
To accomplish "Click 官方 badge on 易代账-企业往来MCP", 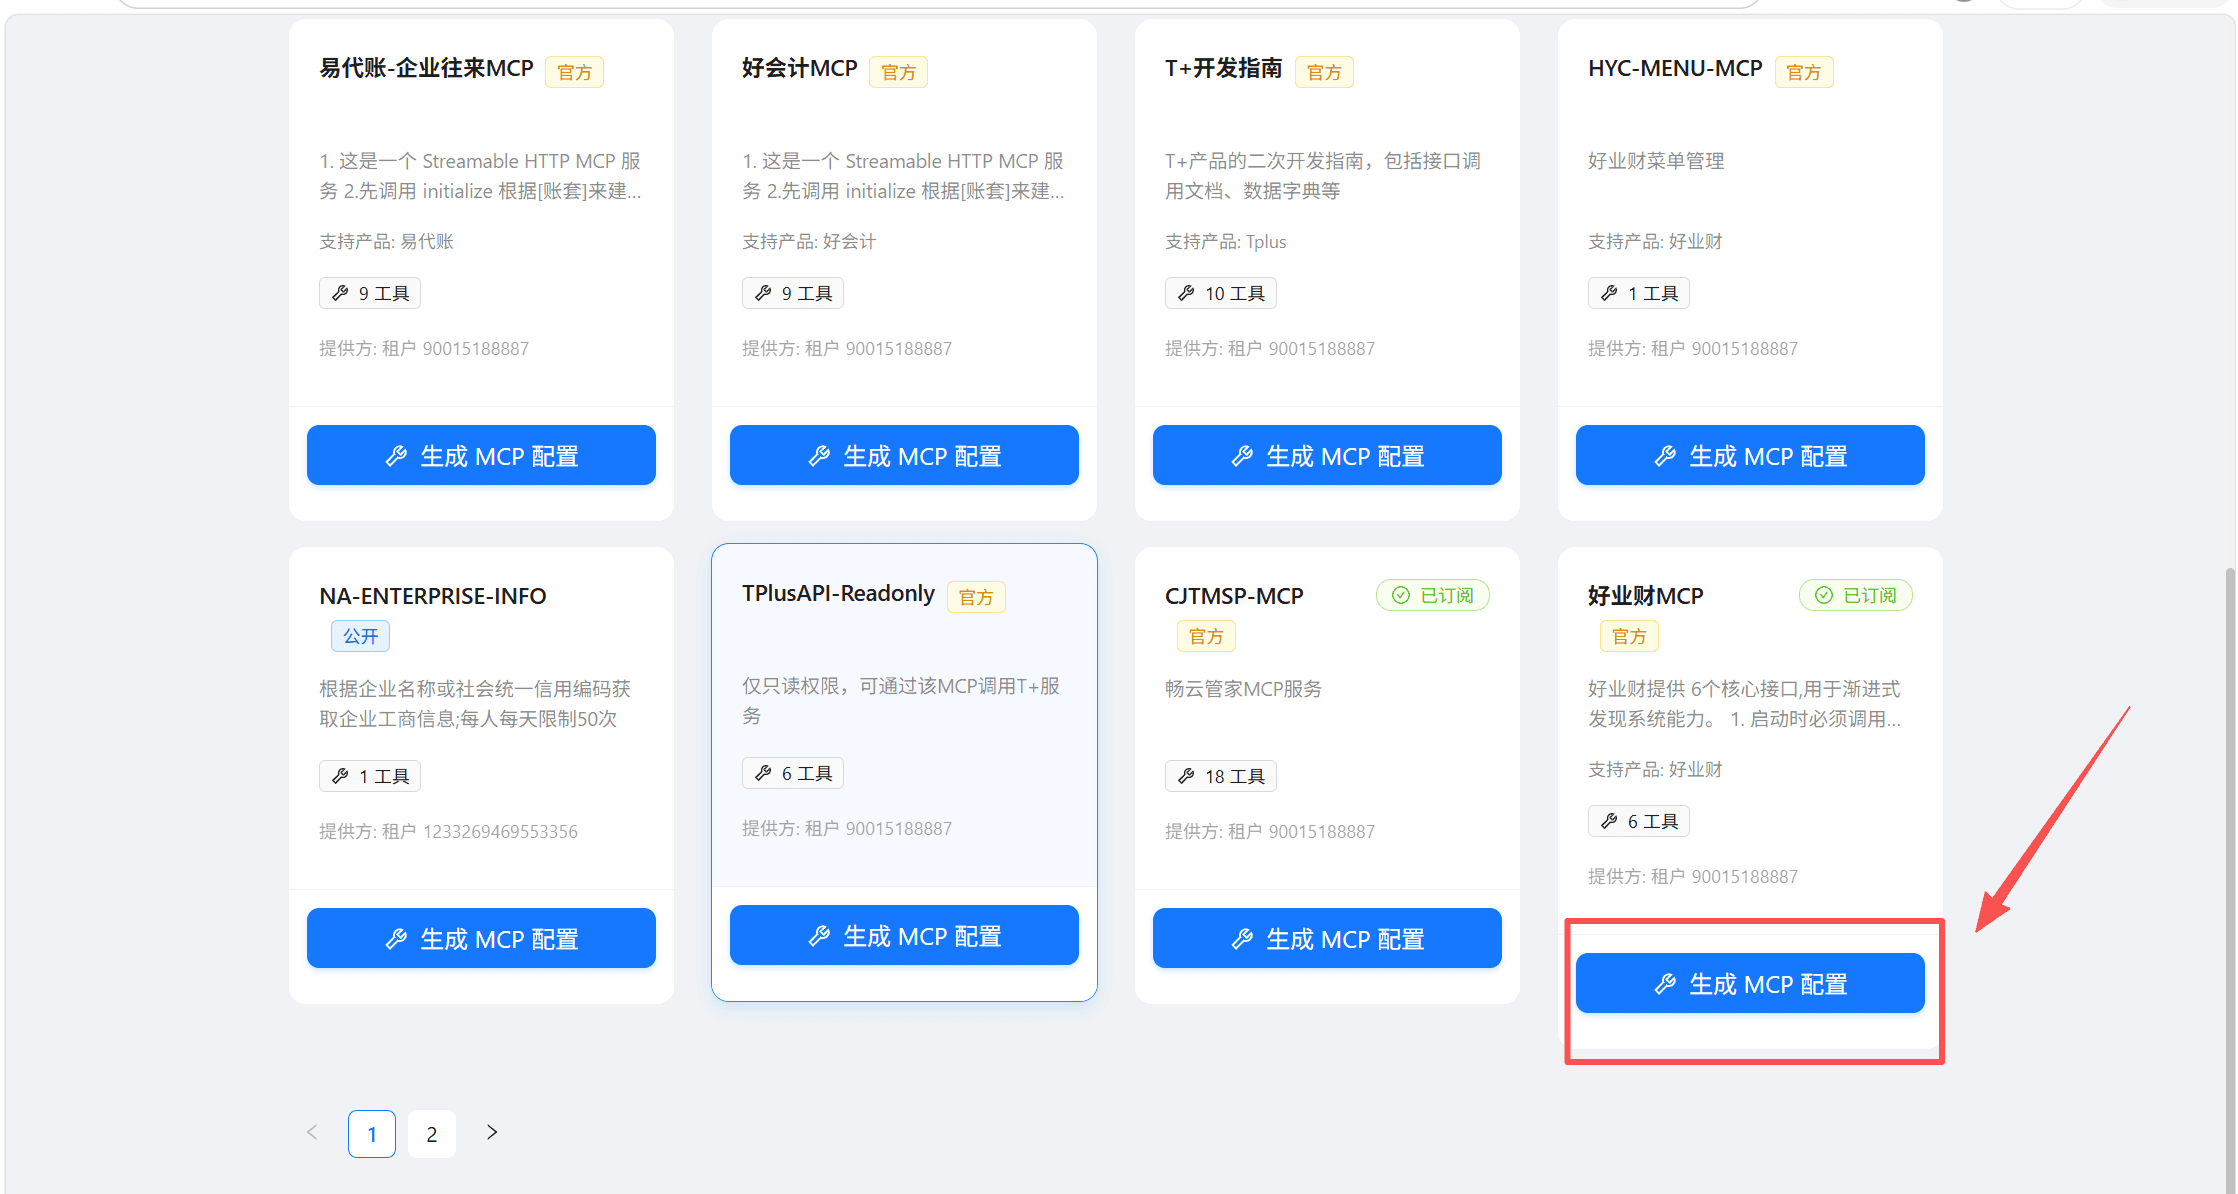I will pos(574,72).
